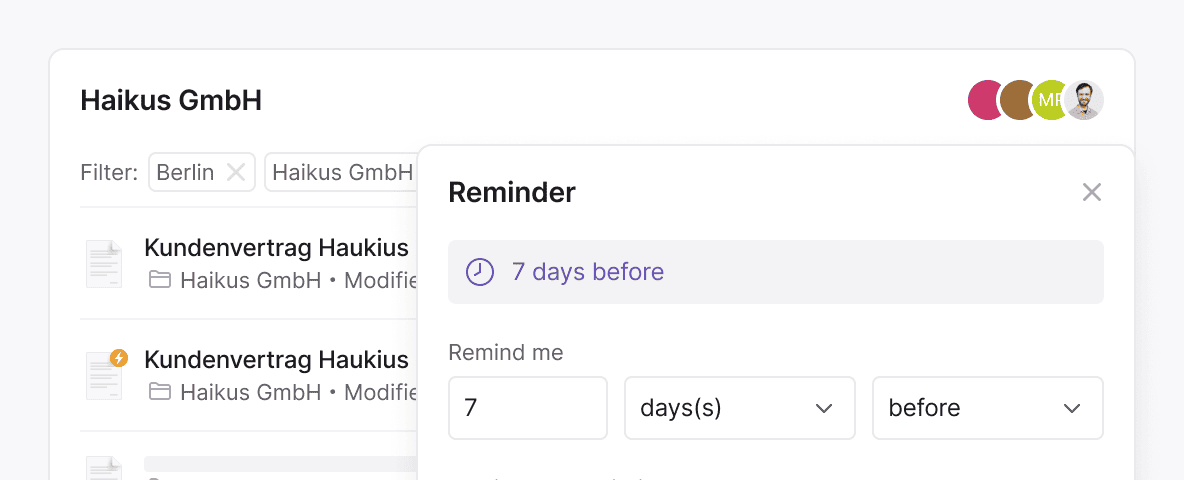Select the Haikus GmbH filter tag
The image size is (1184, 480).
click(x=341, y=172)
